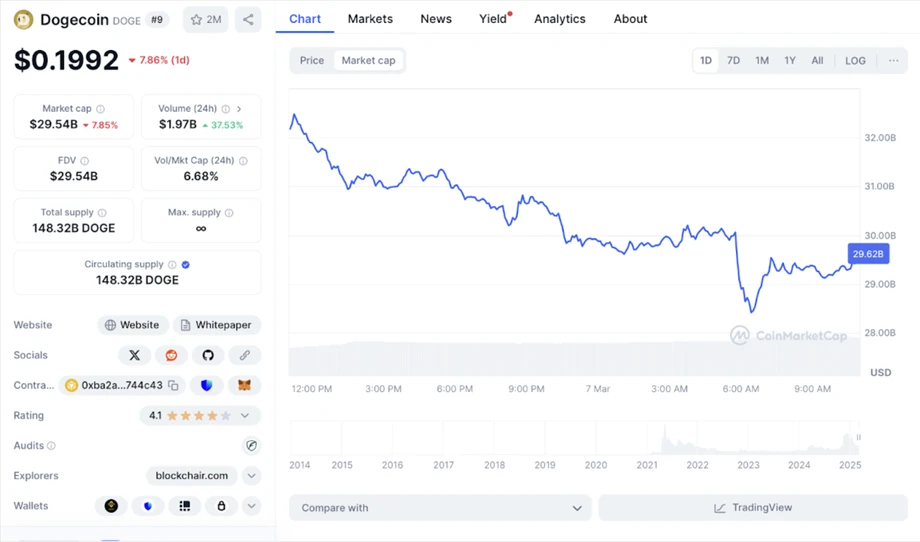Click the share icon next to Dogecoin
The image size is (920, 542).
pyautogui.click(x=248, y=19)
